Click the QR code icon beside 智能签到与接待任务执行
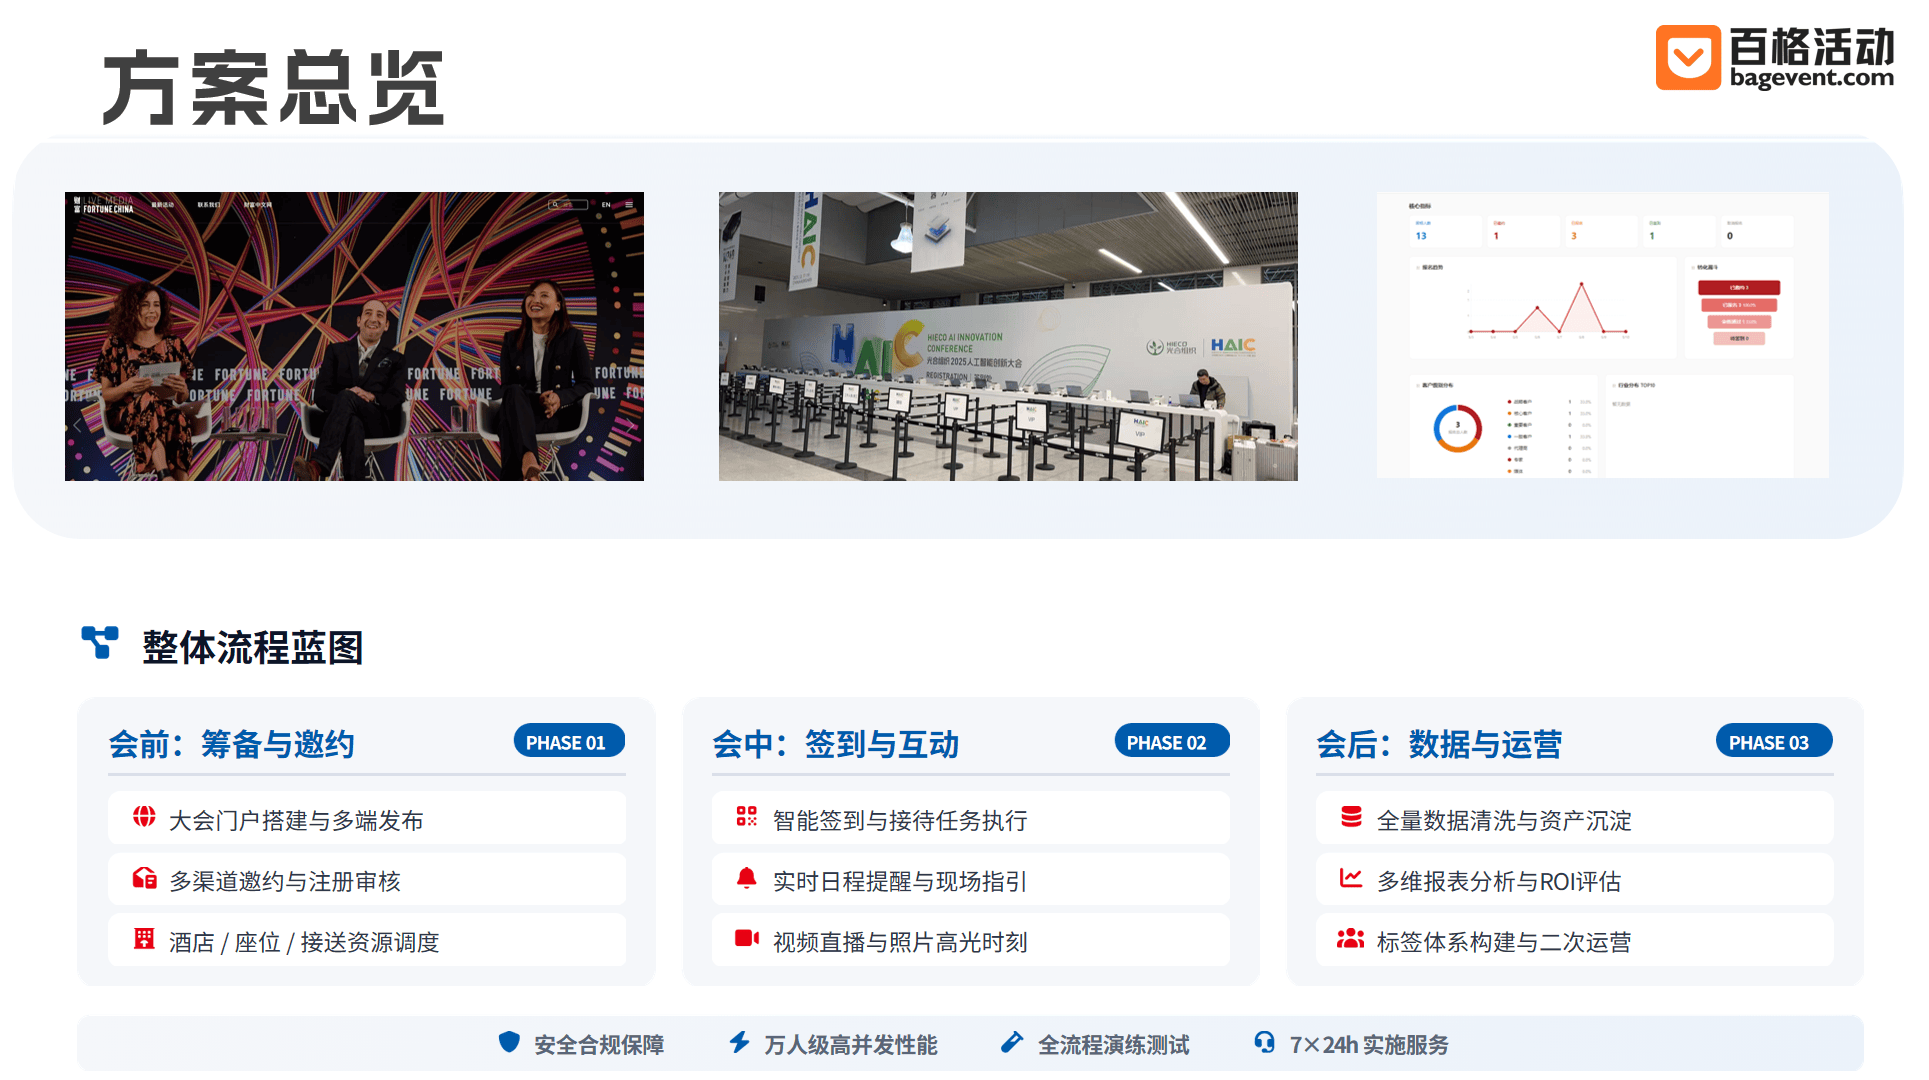The width and height of the screenshot is (1929, 1080). coord(747,817)
